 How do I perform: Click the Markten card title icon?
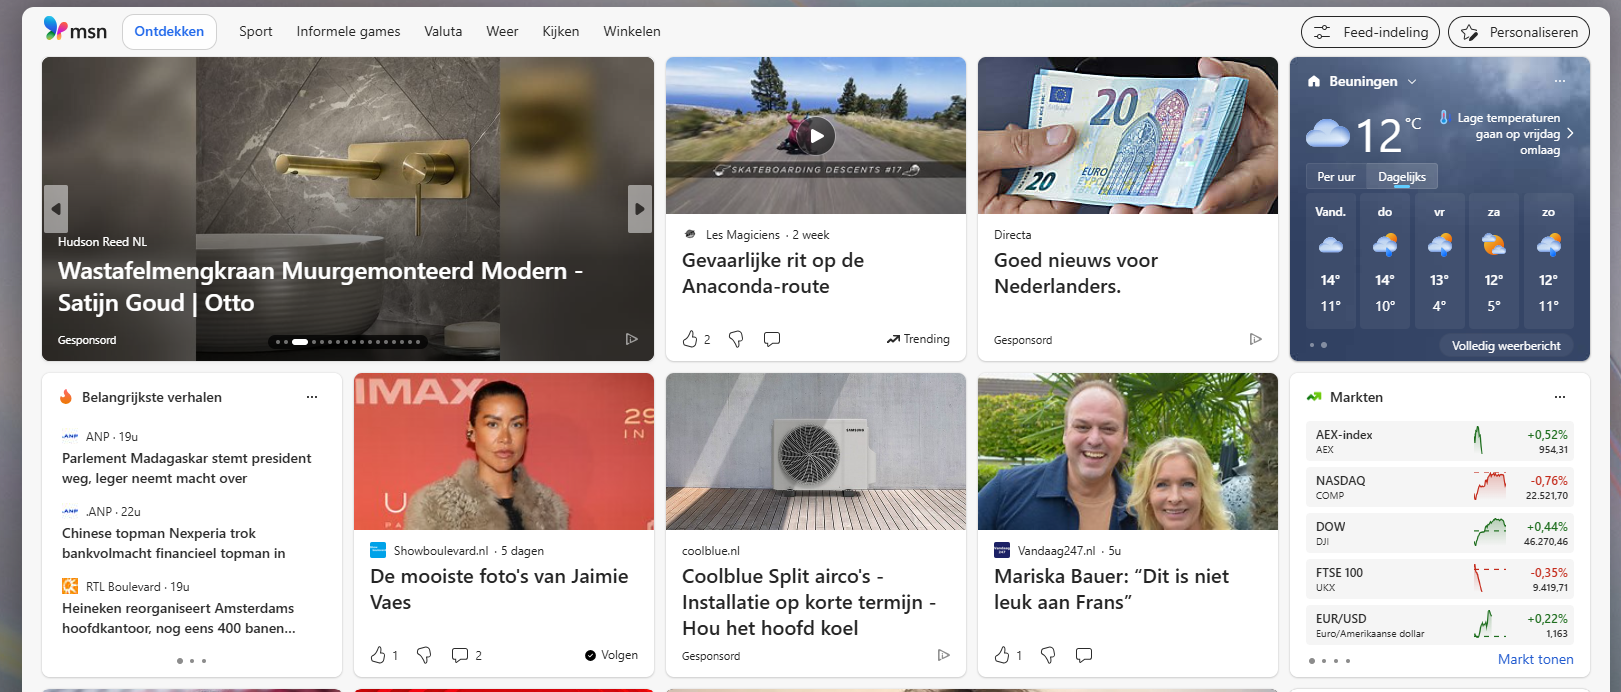click(1314, 397)
